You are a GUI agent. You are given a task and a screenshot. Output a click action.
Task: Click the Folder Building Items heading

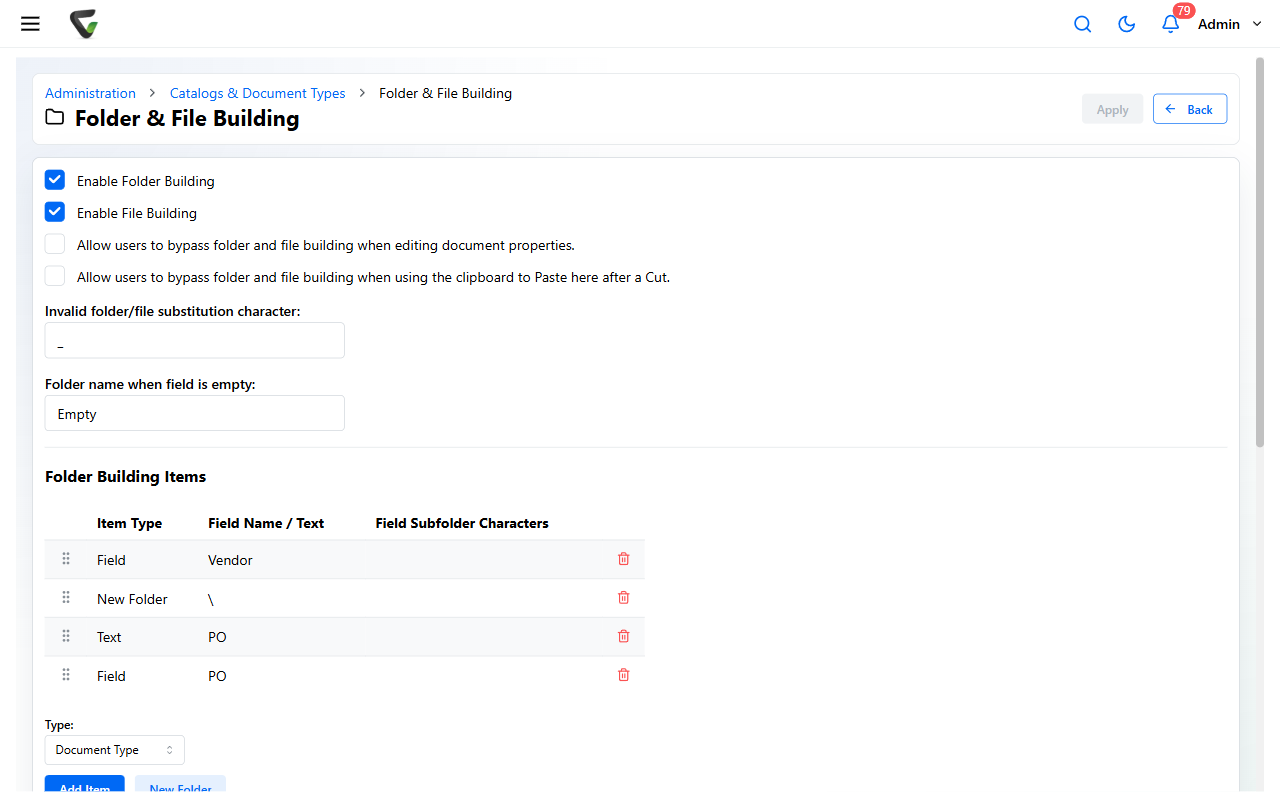tap(125, 476)
